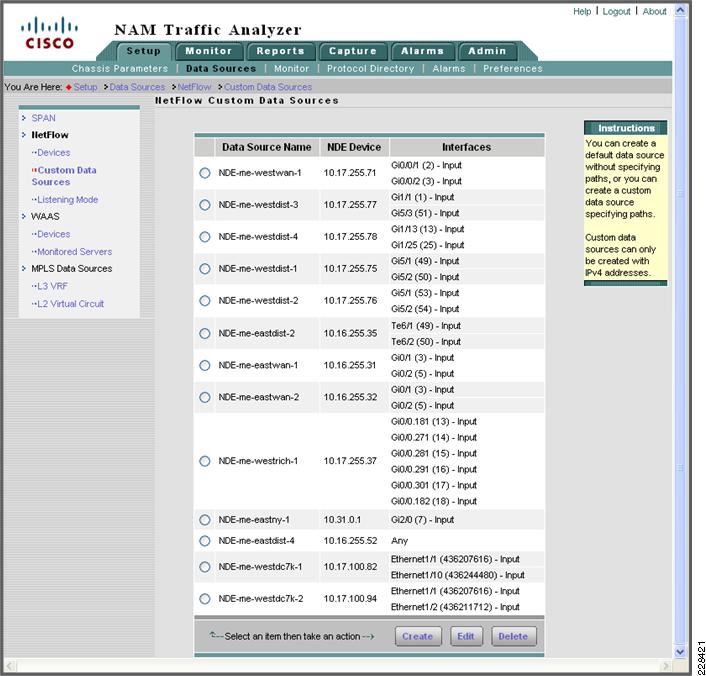Select the NDE-me-westdist-1 radio button
Viewport: 706px width, 676px height.
[205, 269]
